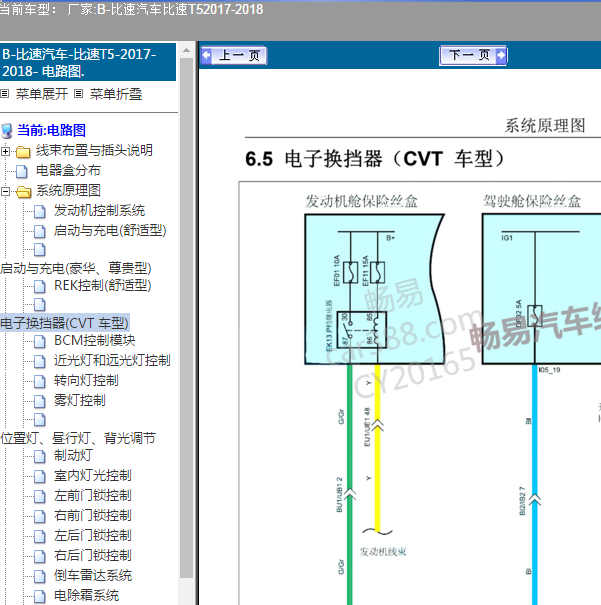Open 室内灯光控制 diagram
The height and width of the screenshot is (605, 601).
[x=93, y=475]
